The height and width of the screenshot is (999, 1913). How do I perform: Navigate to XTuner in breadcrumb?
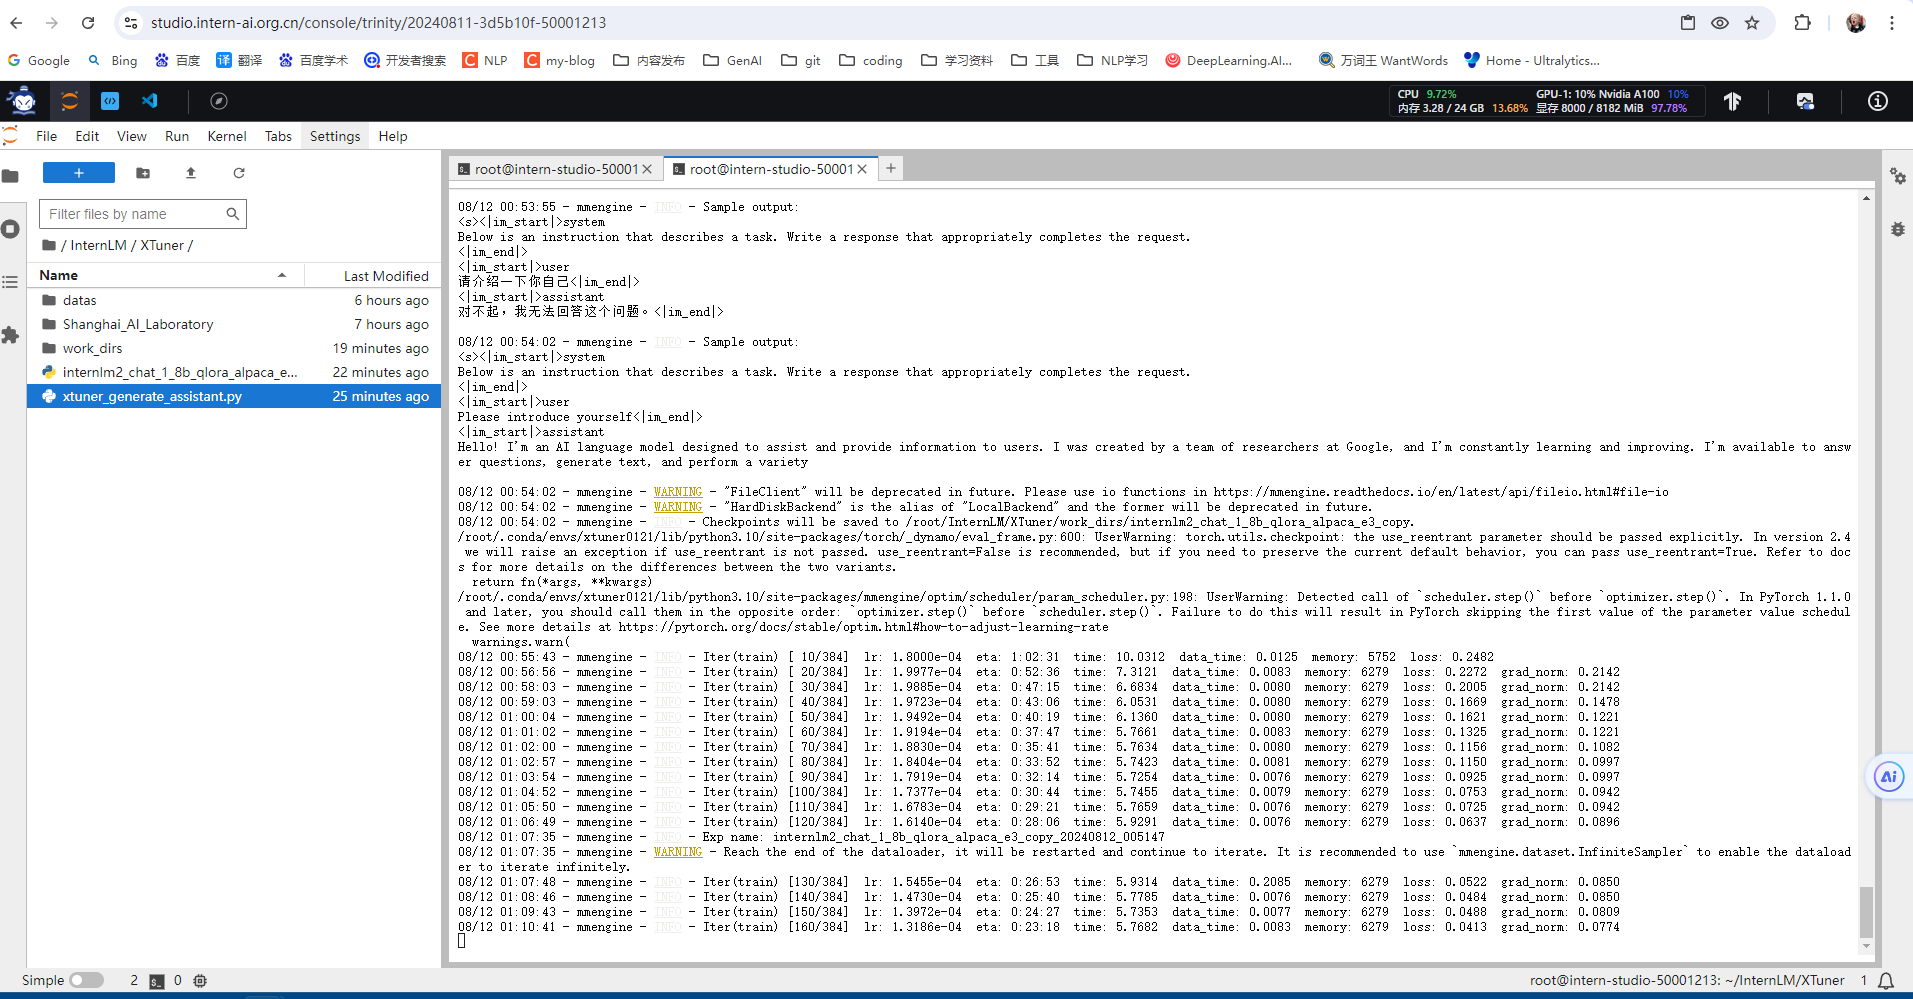click(162, 245)
